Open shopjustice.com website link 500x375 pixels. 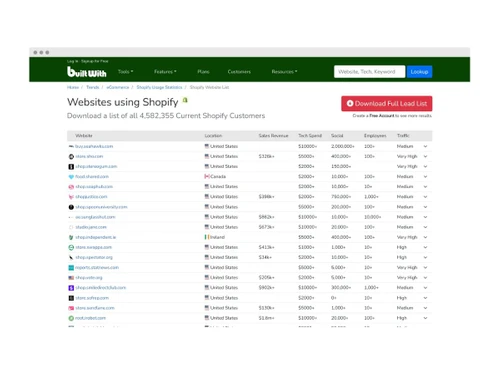[91, 197]
